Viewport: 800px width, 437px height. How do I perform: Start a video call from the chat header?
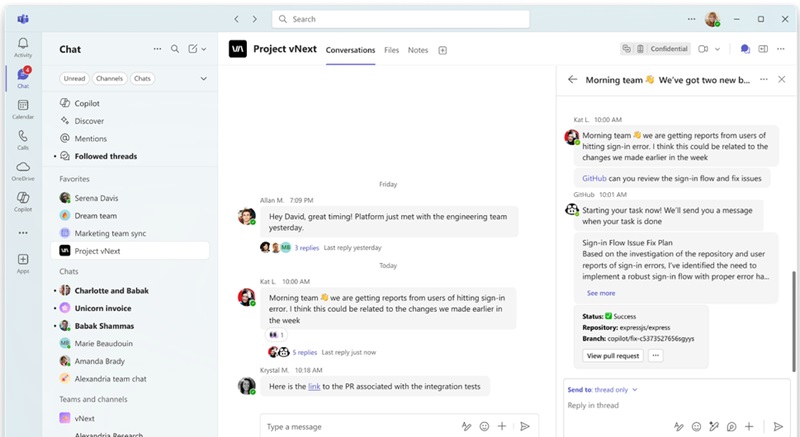703,49
